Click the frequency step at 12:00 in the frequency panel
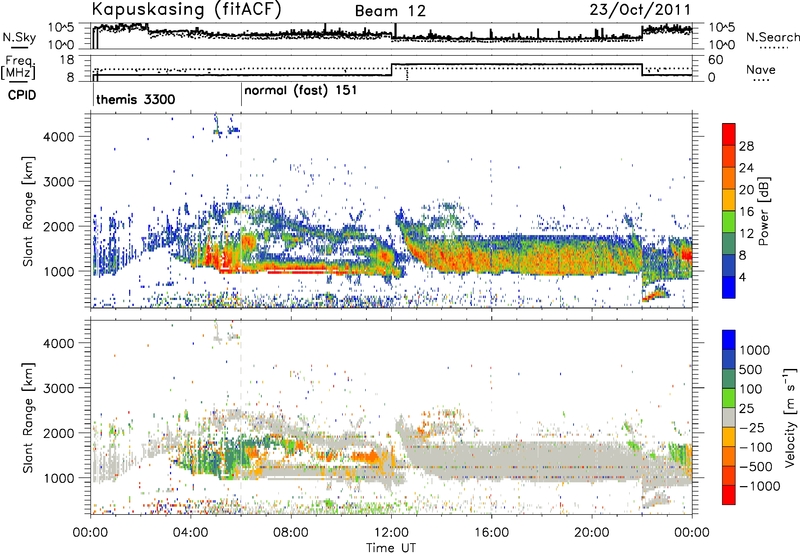Screen dimensions: 800x554 tap(391, 70)
